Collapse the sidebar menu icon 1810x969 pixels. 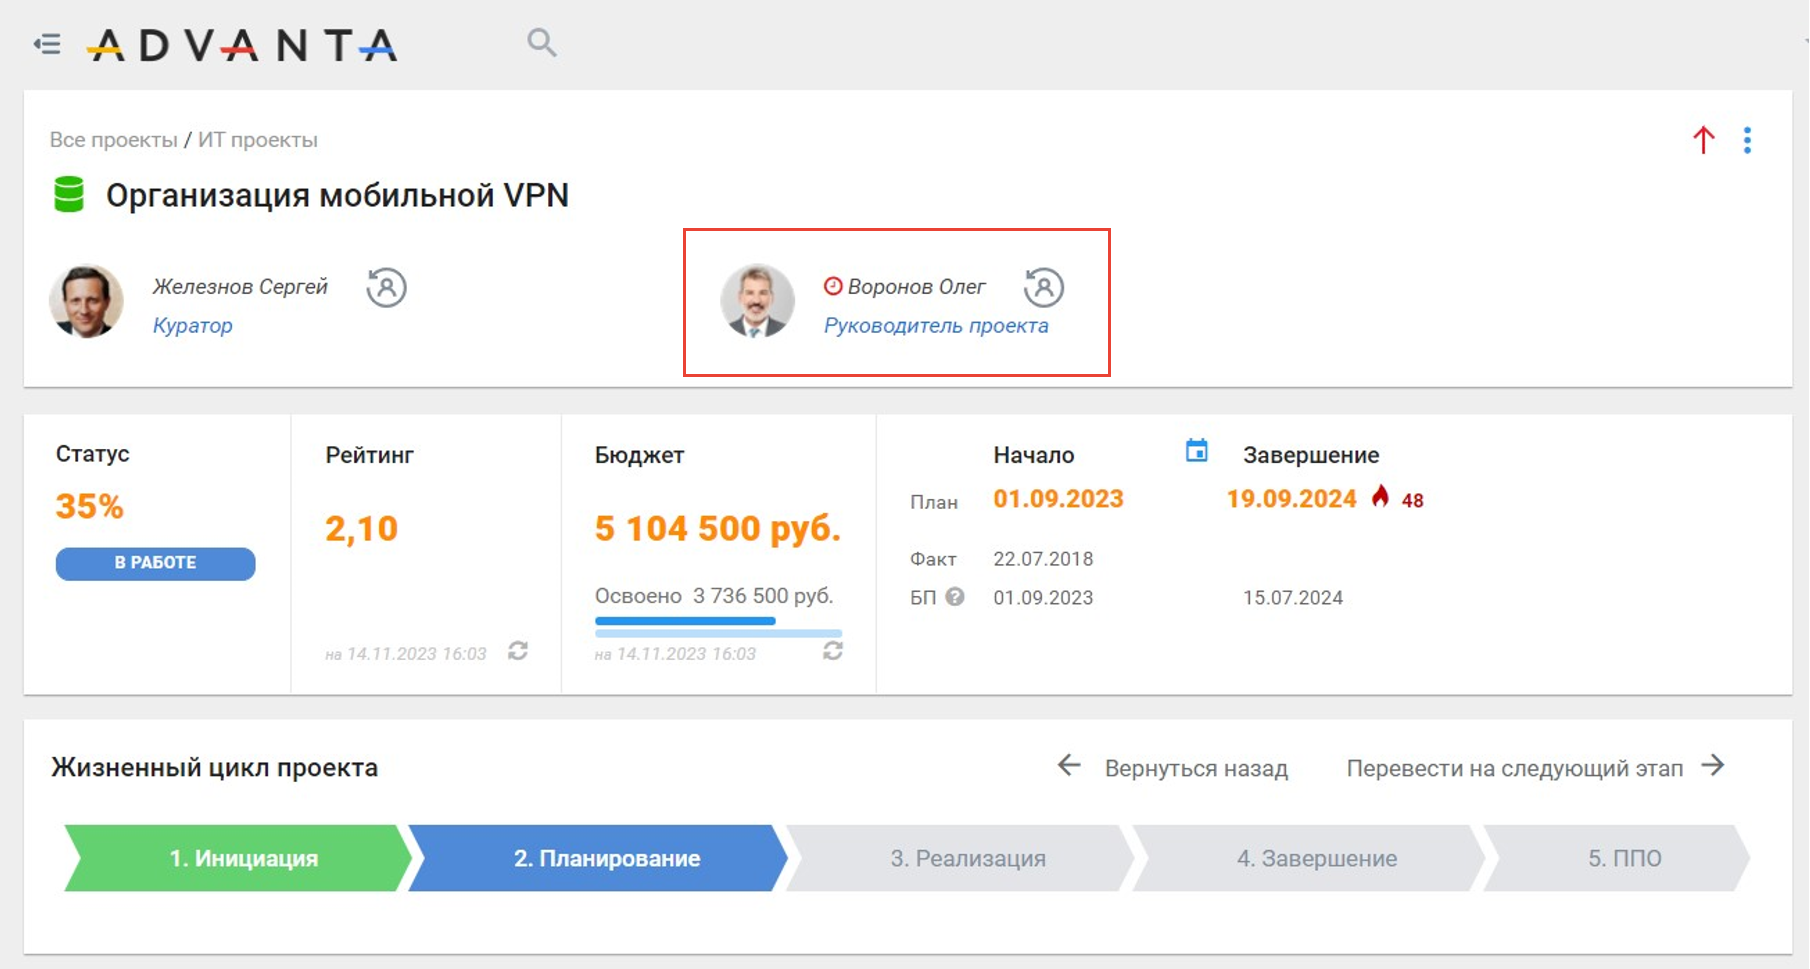47,44
